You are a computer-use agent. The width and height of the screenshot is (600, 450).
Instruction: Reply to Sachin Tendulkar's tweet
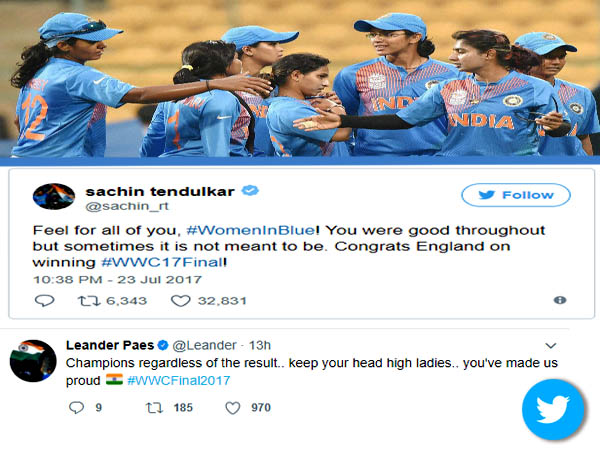pyautogui.click(x=44, y=300)
